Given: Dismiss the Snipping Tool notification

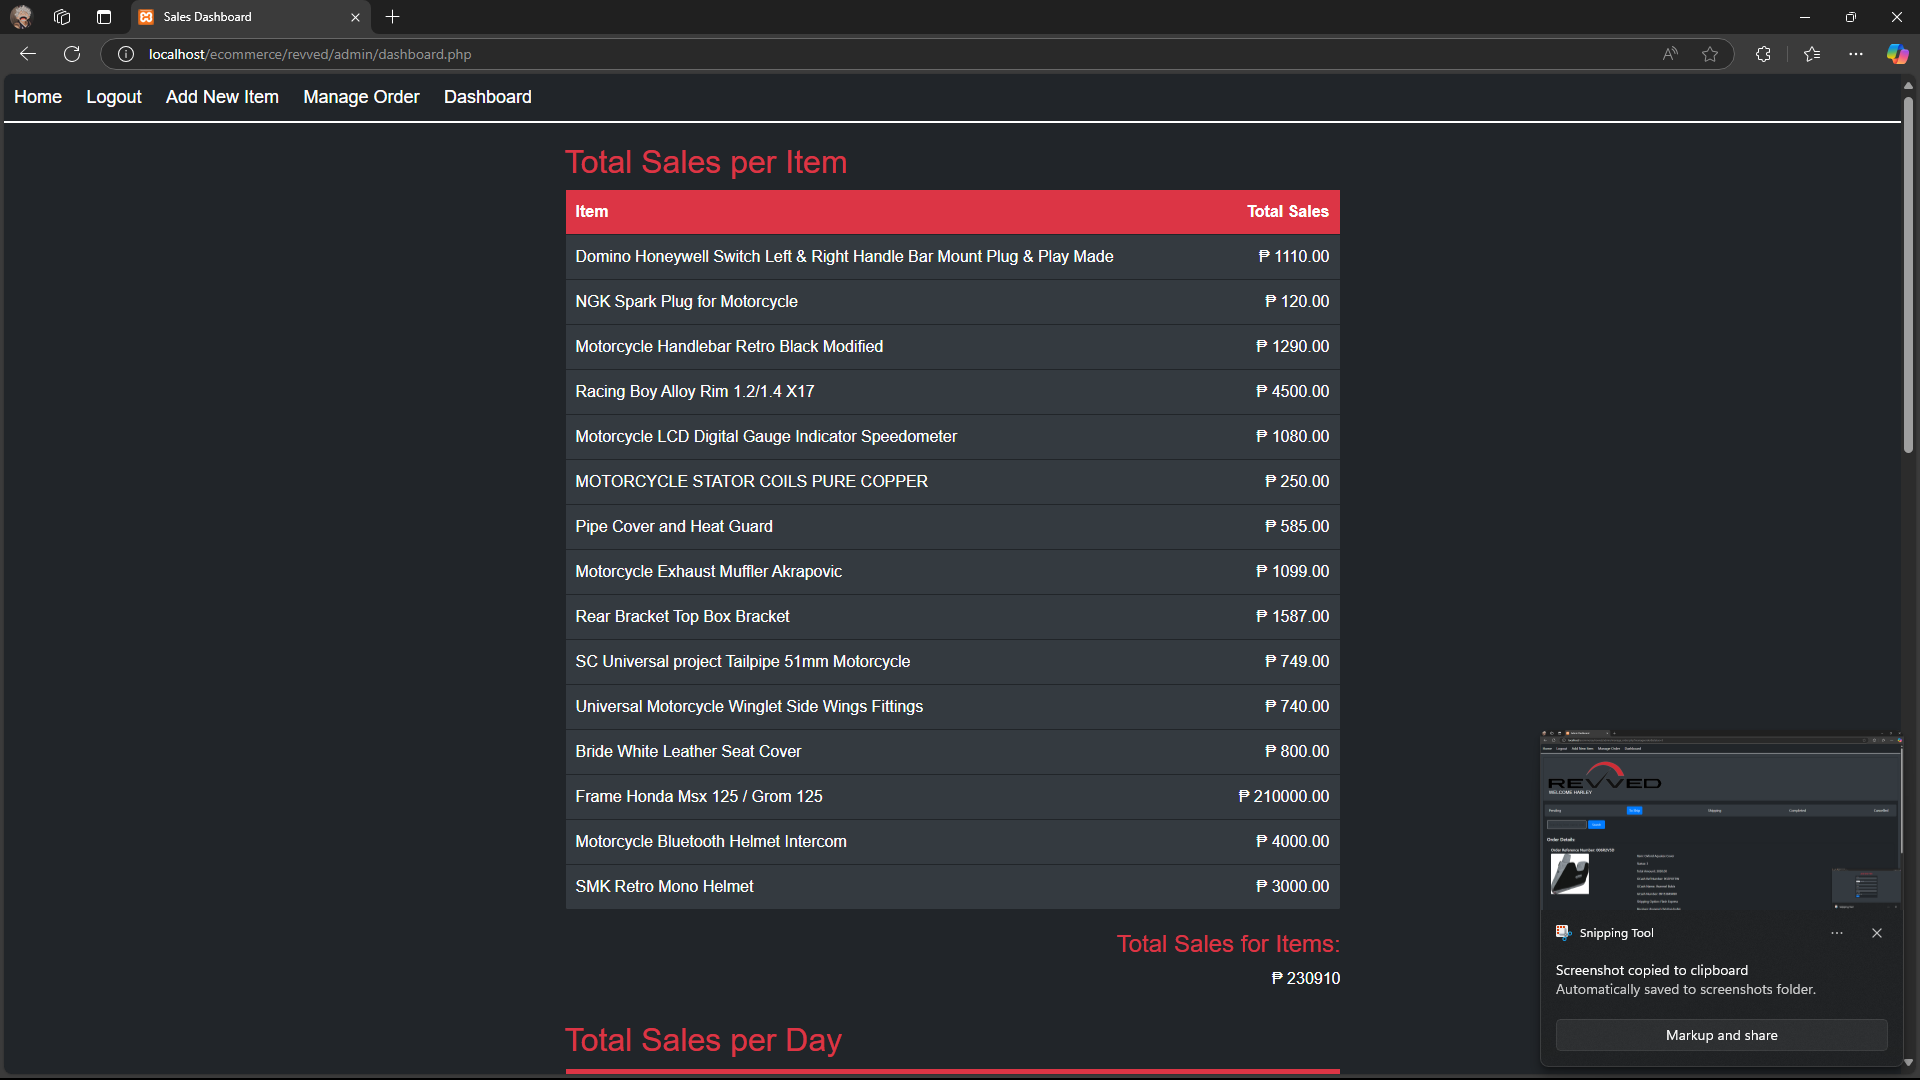Looking at the screenshot, I should [1877, 933].
